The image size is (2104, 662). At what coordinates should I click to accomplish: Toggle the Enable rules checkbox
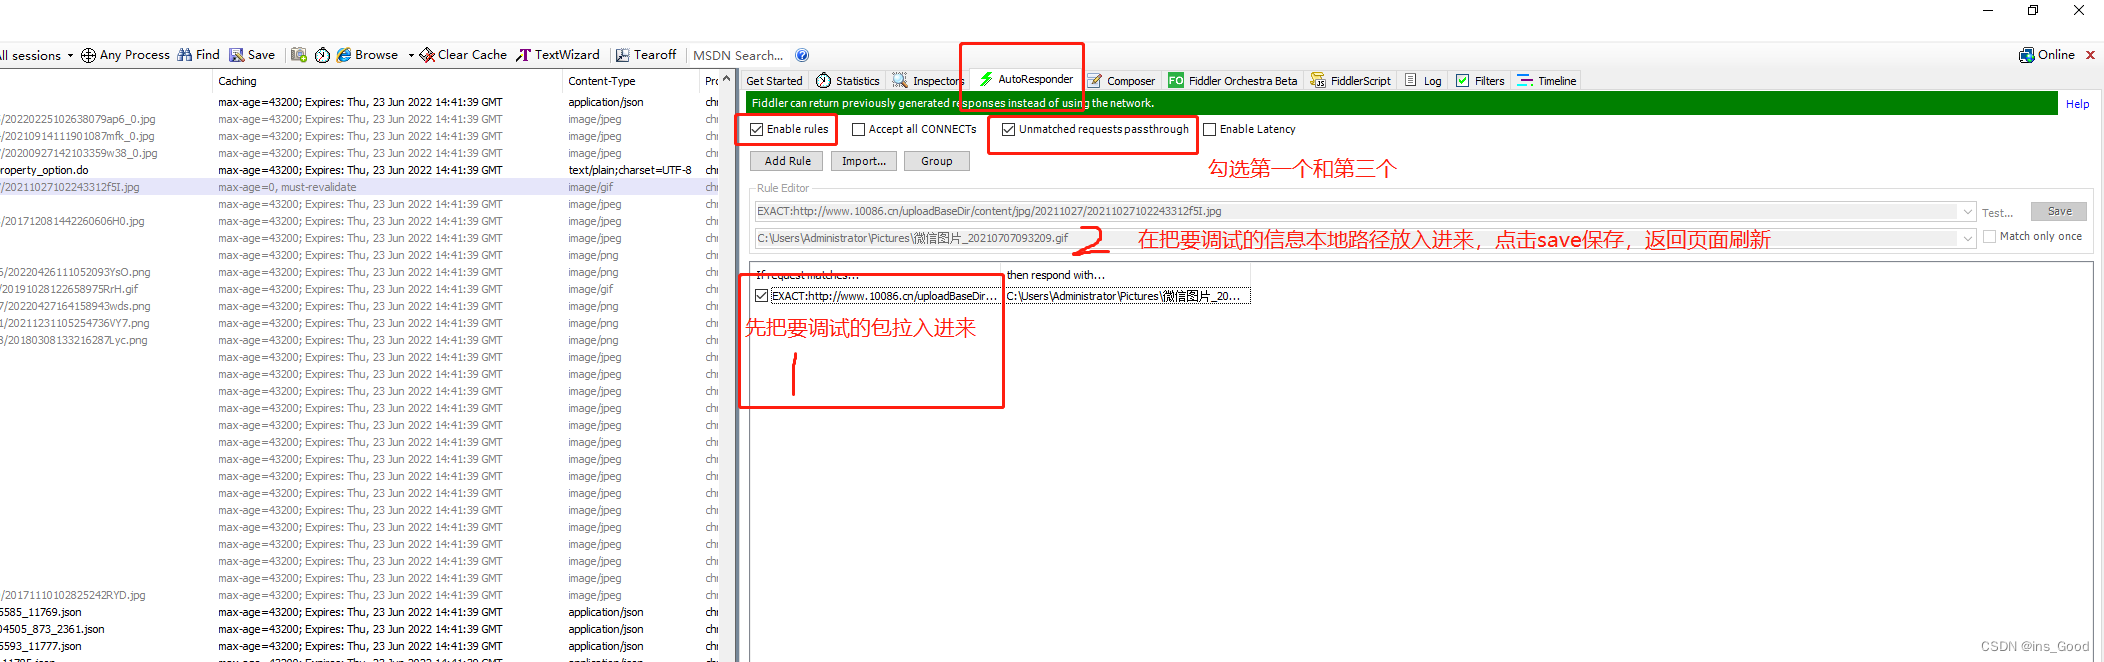(757, 129)
